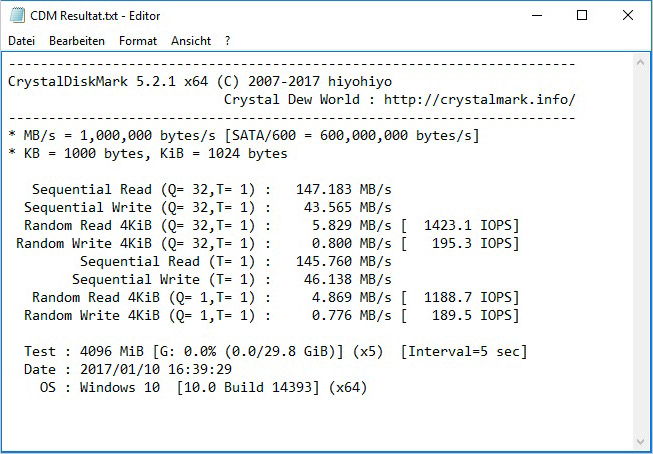Click the scrollbar down arrow

tap(641, 442)
